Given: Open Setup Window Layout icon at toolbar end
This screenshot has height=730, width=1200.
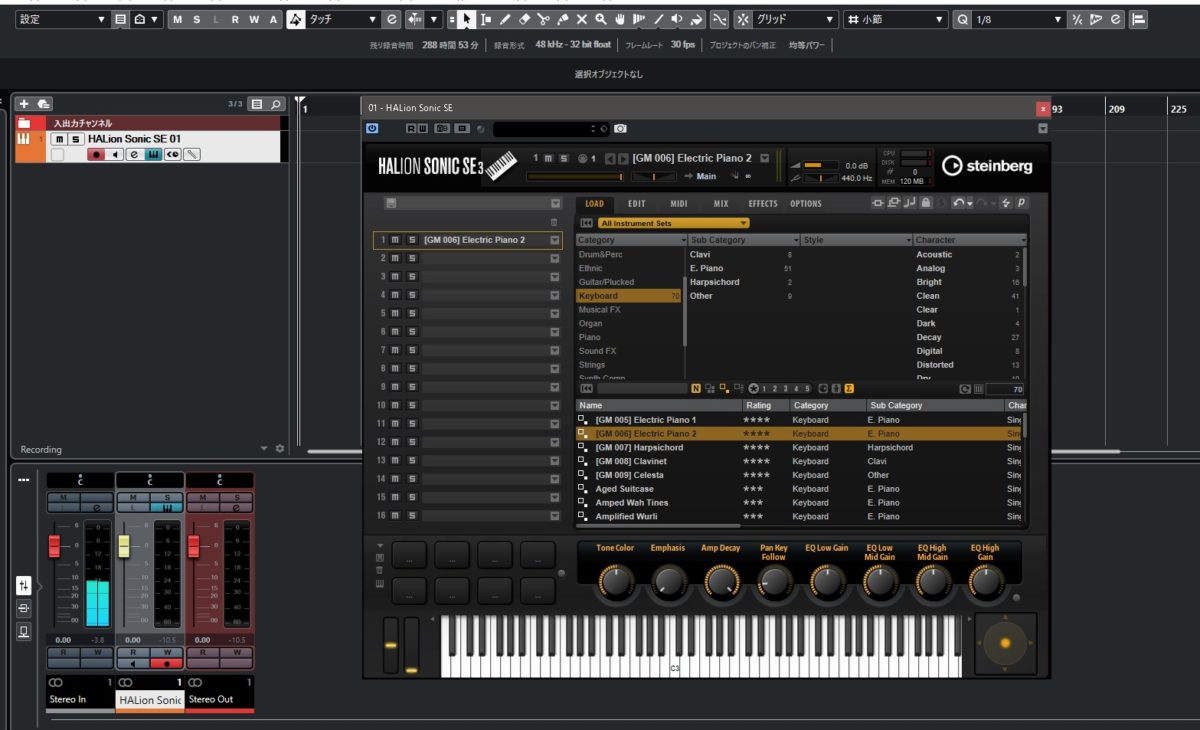Looking at the screenshot, I should point(1139,19).
